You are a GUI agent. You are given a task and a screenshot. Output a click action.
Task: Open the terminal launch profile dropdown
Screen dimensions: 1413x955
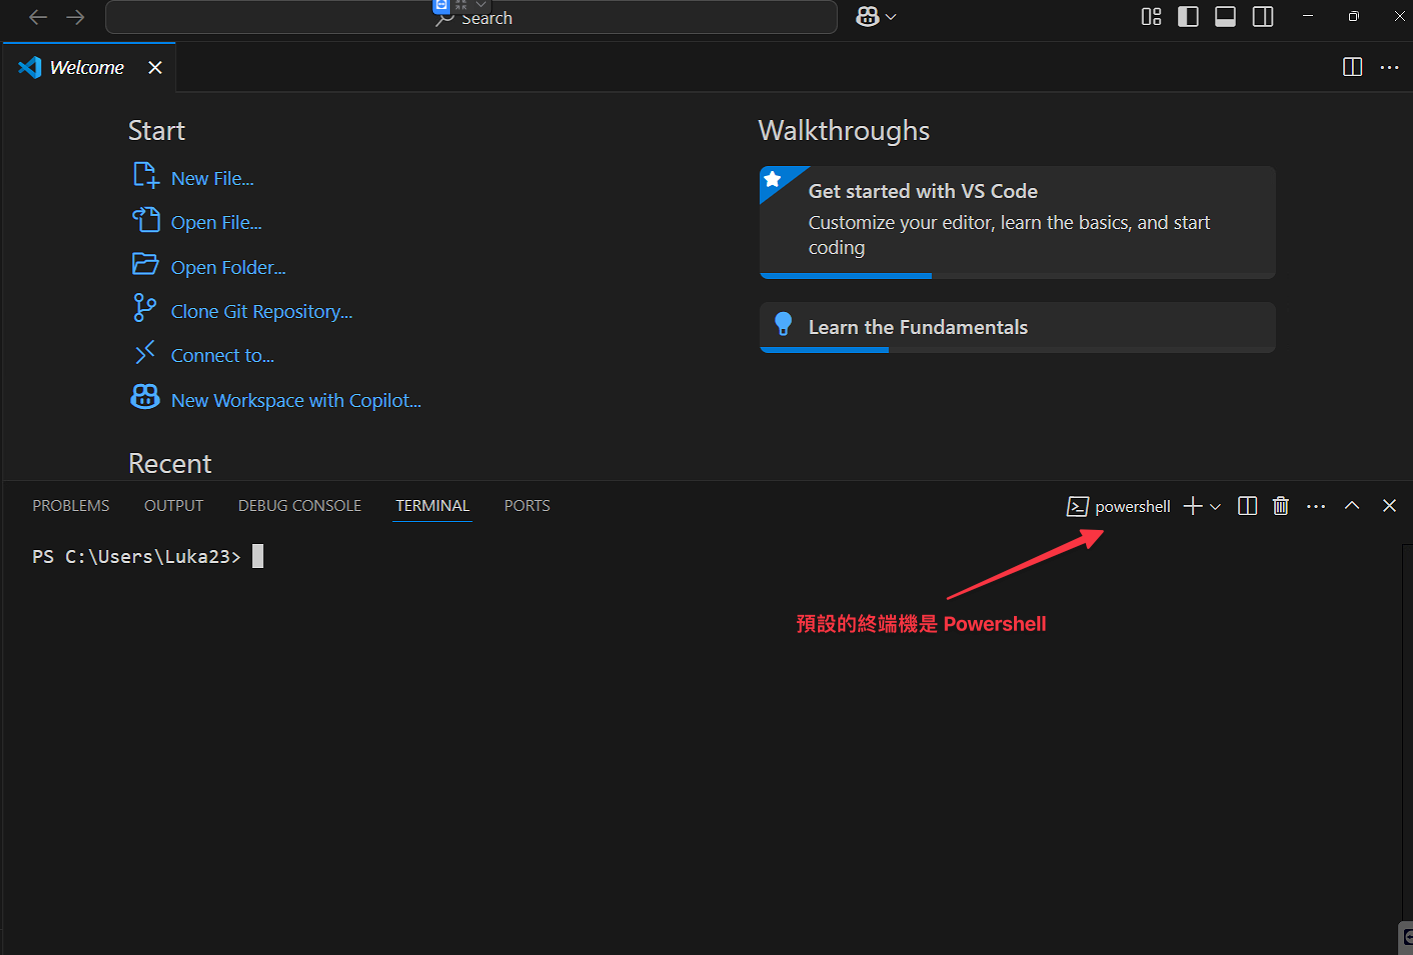(x=1216, y=507)
